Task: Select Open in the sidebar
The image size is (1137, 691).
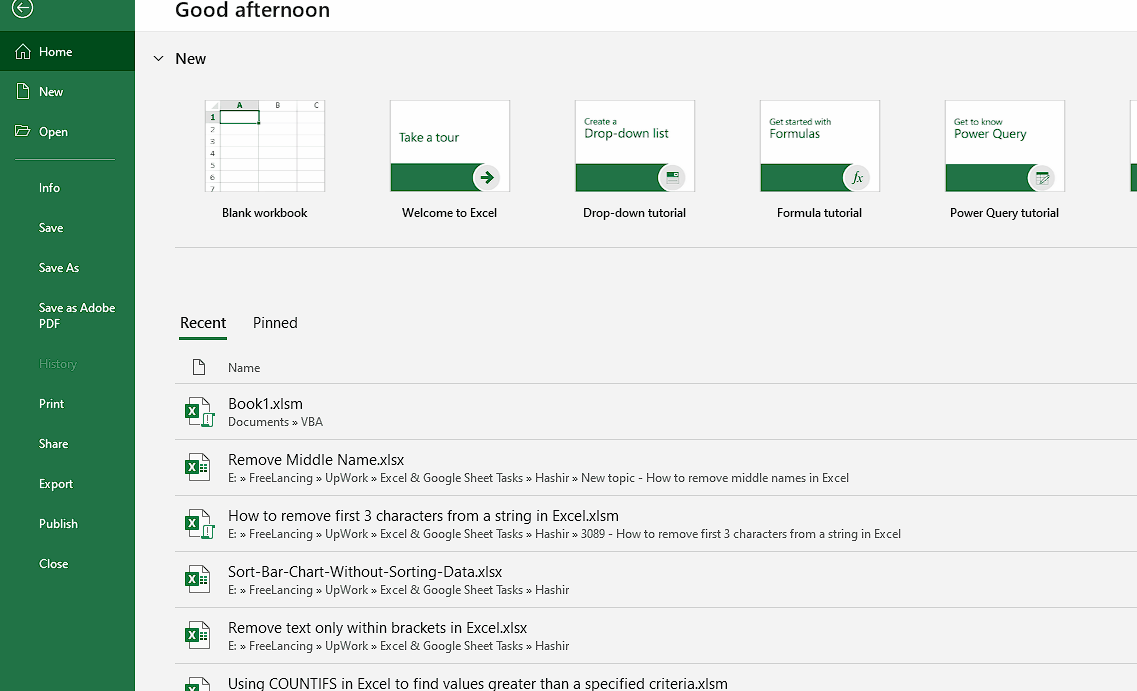Action: [67, 131]
